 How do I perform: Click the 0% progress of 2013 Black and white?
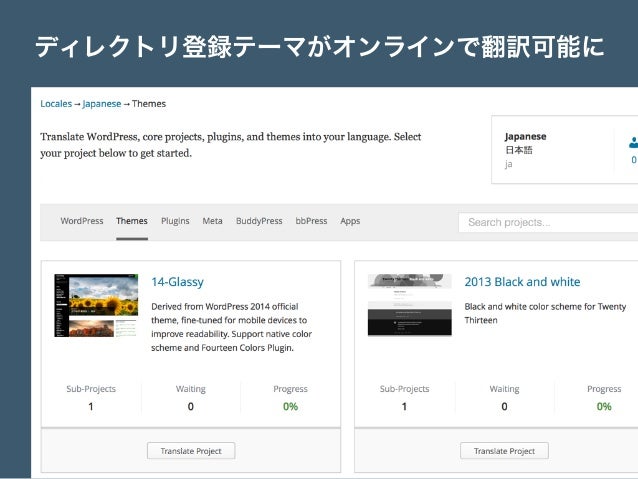[604, 406]
